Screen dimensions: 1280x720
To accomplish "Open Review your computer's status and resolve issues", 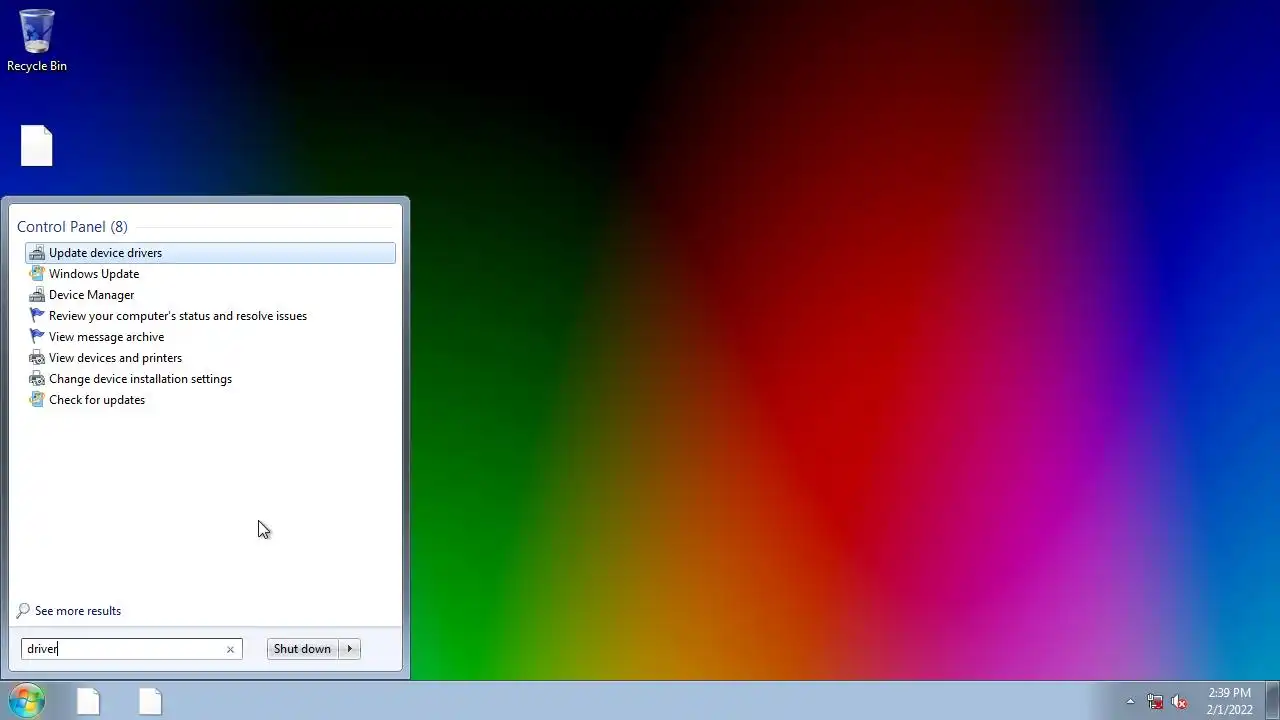I will point(210,316).
